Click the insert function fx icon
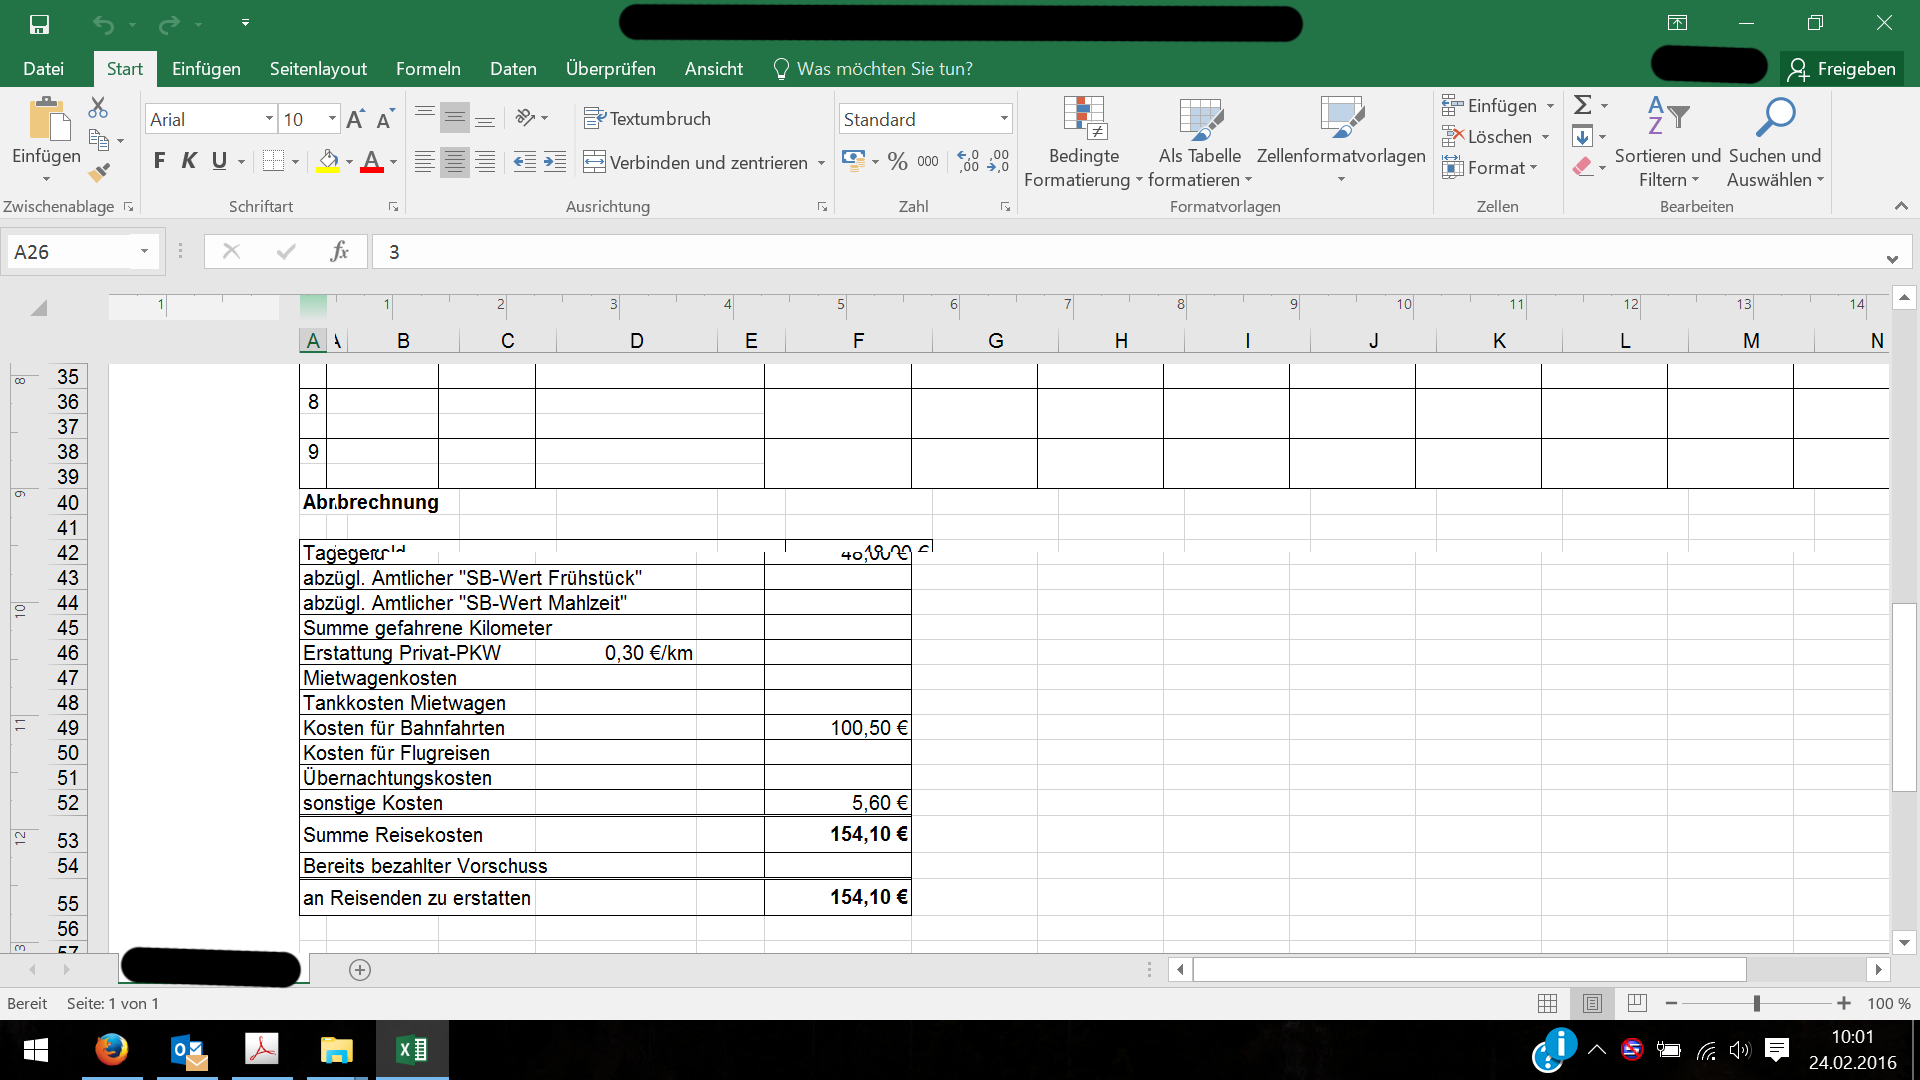The width and height of the screenshot is (1920, 1080). point(339,252)
